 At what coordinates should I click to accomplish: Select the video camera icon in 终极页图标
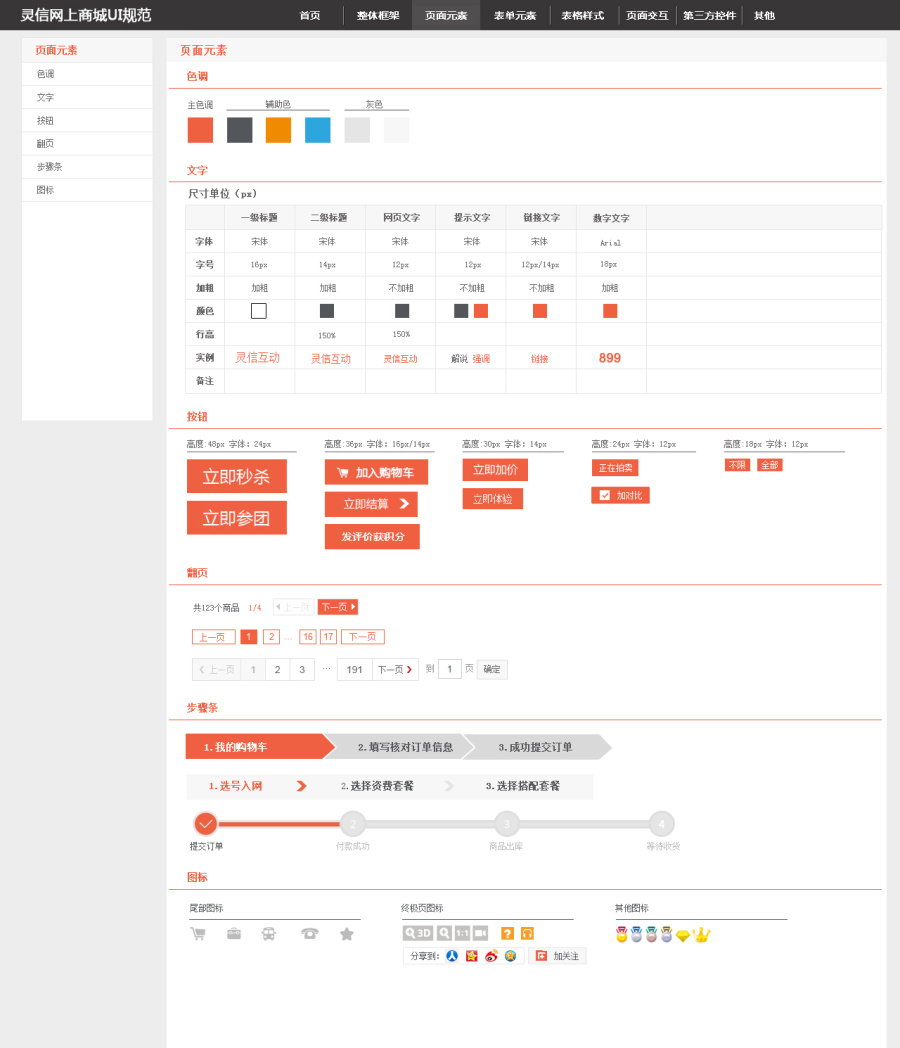tap(478, 931)
